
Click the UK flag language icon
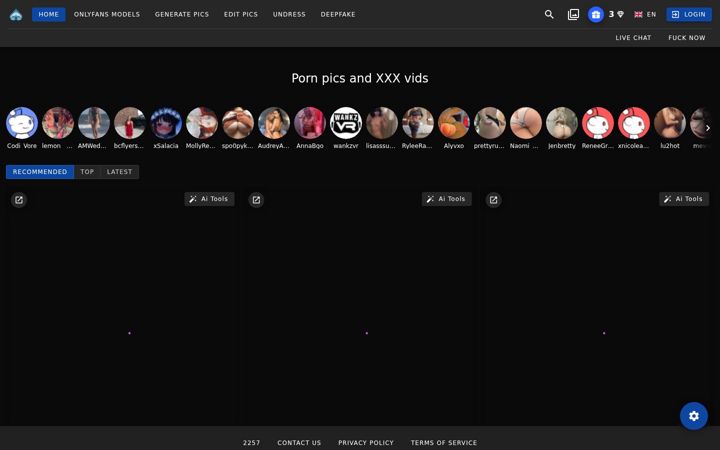coord(638,15)
